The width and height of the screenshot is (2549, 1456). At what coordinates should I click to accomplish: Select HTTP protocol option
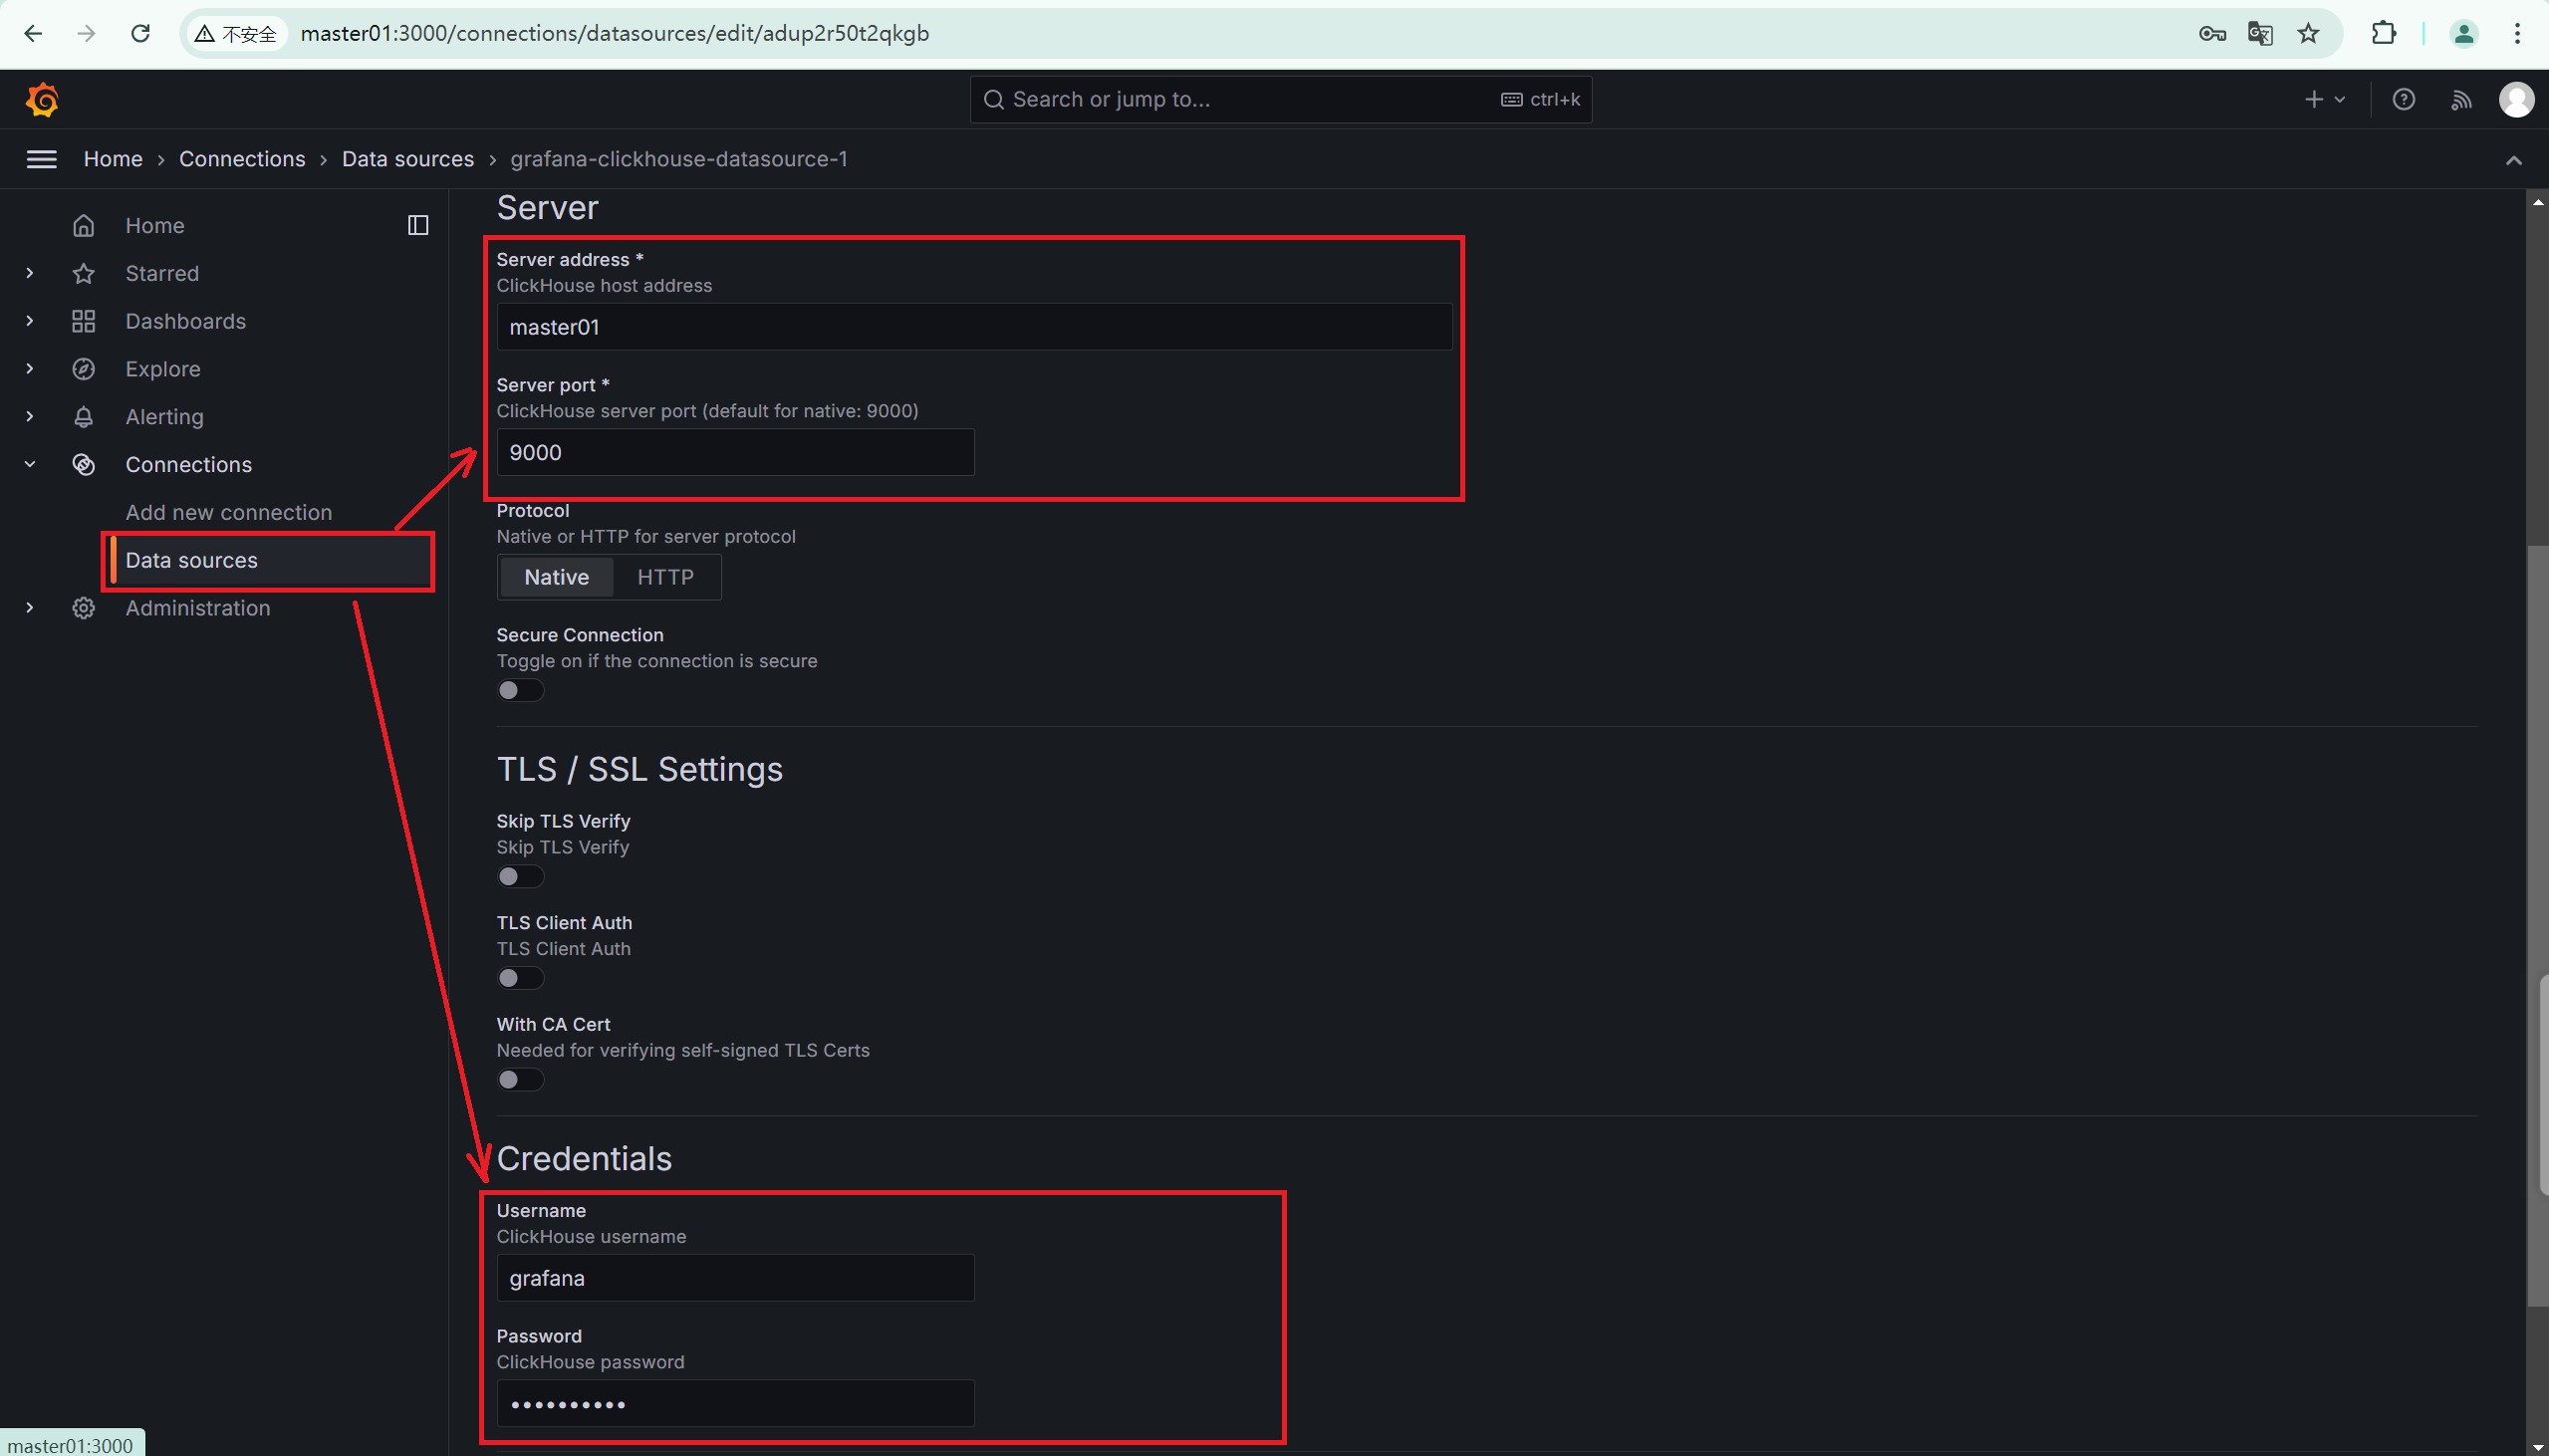(665, 577)
